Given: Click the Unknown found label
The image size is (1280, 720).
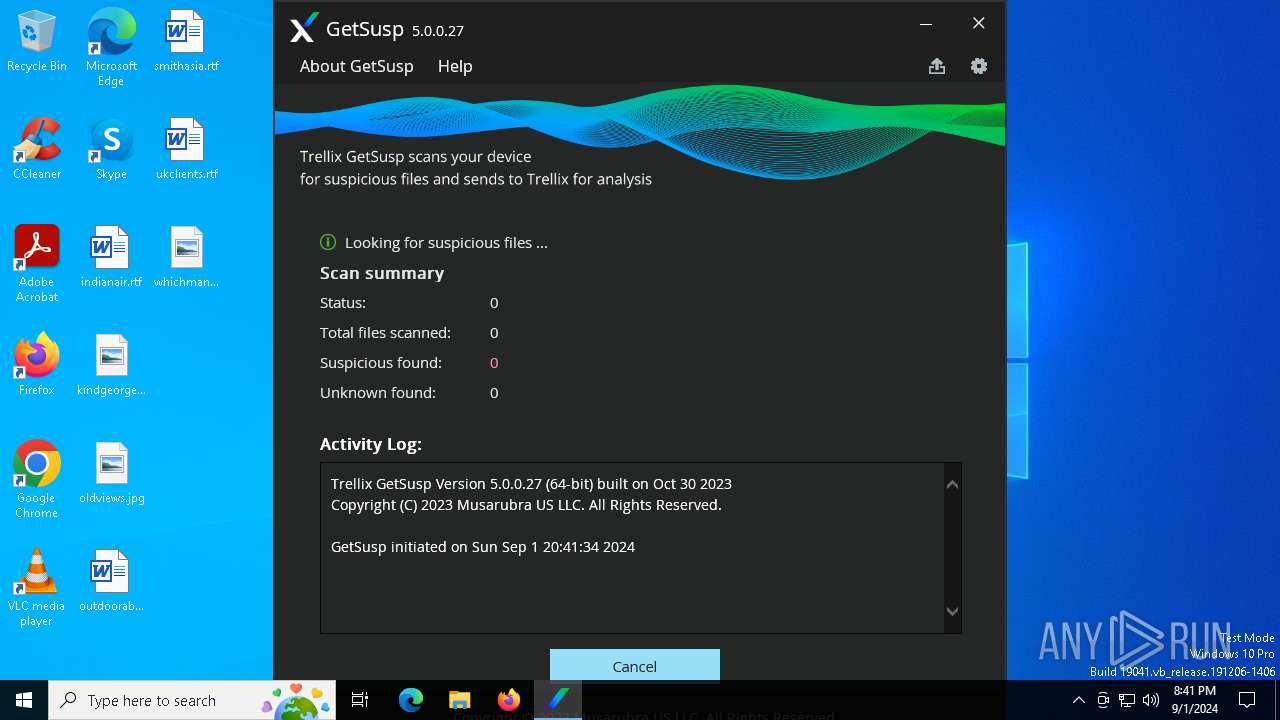Looking at the screenshot, I should tap(378, 392).
